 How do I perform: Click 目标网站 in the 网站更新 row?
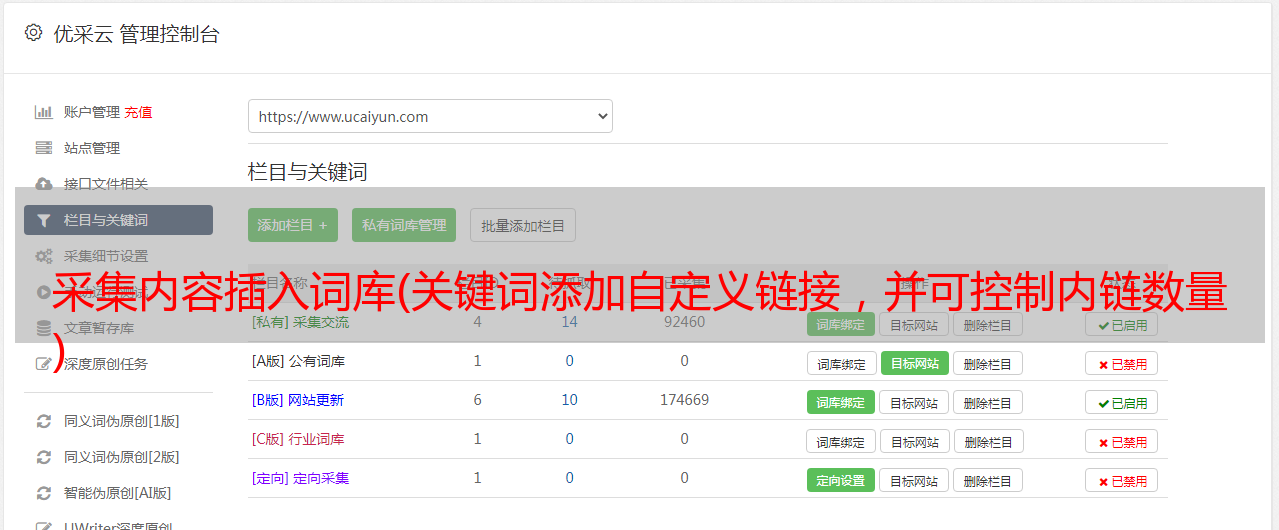point(915,403)
